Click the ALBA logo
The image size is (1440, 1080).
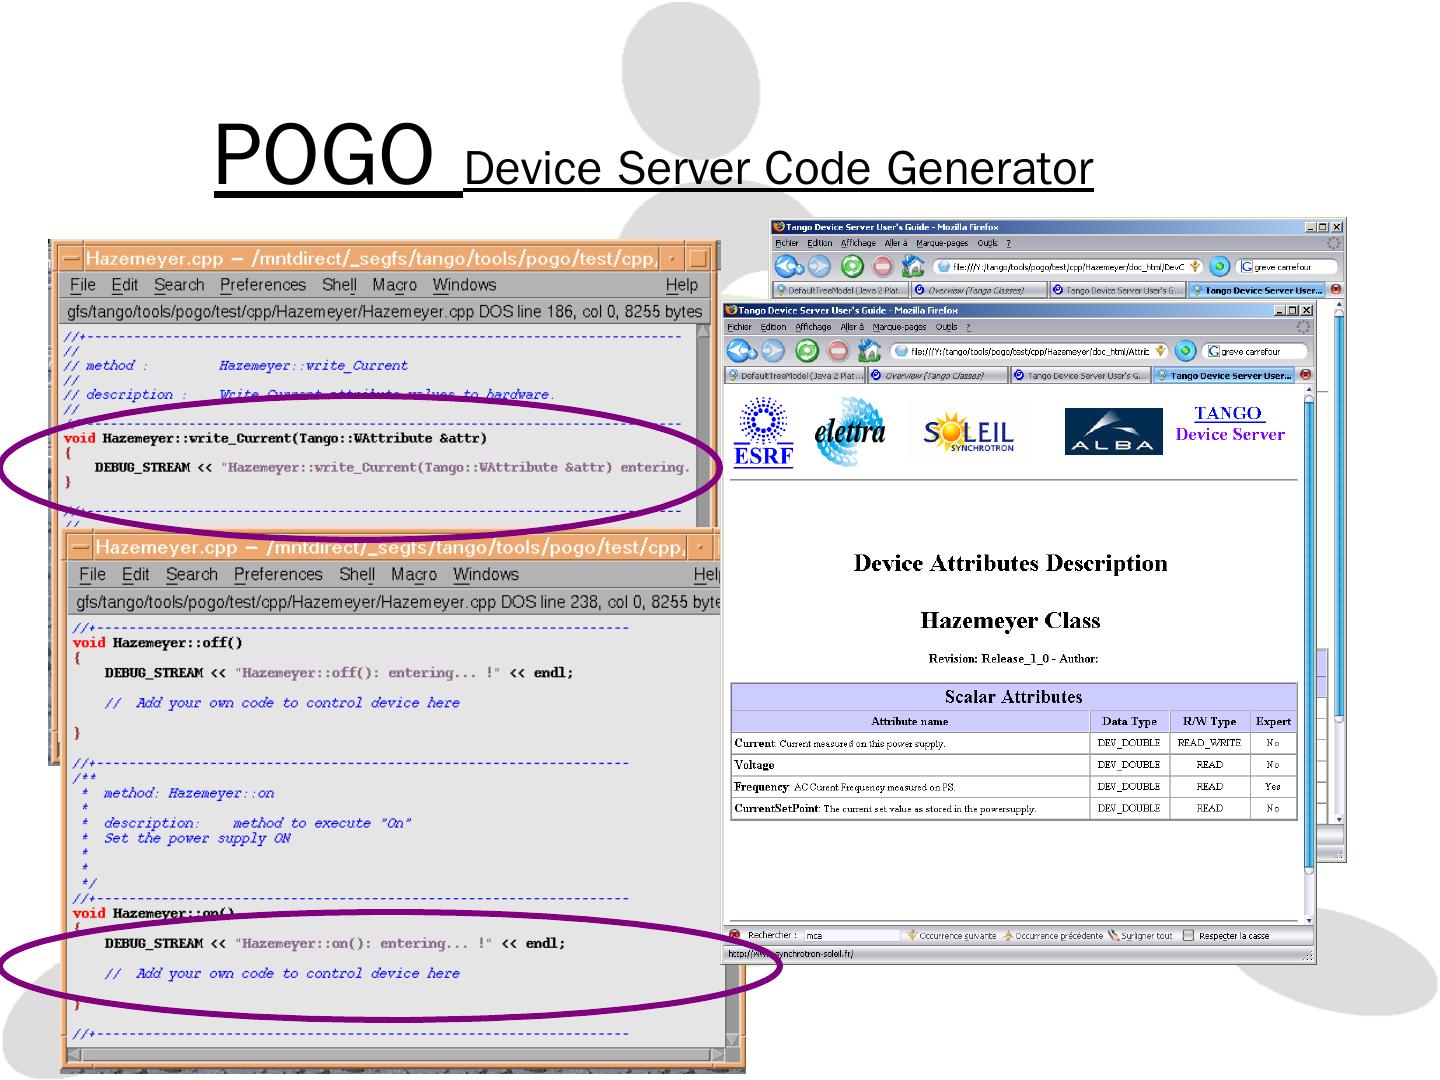(x=1114, y=431)
